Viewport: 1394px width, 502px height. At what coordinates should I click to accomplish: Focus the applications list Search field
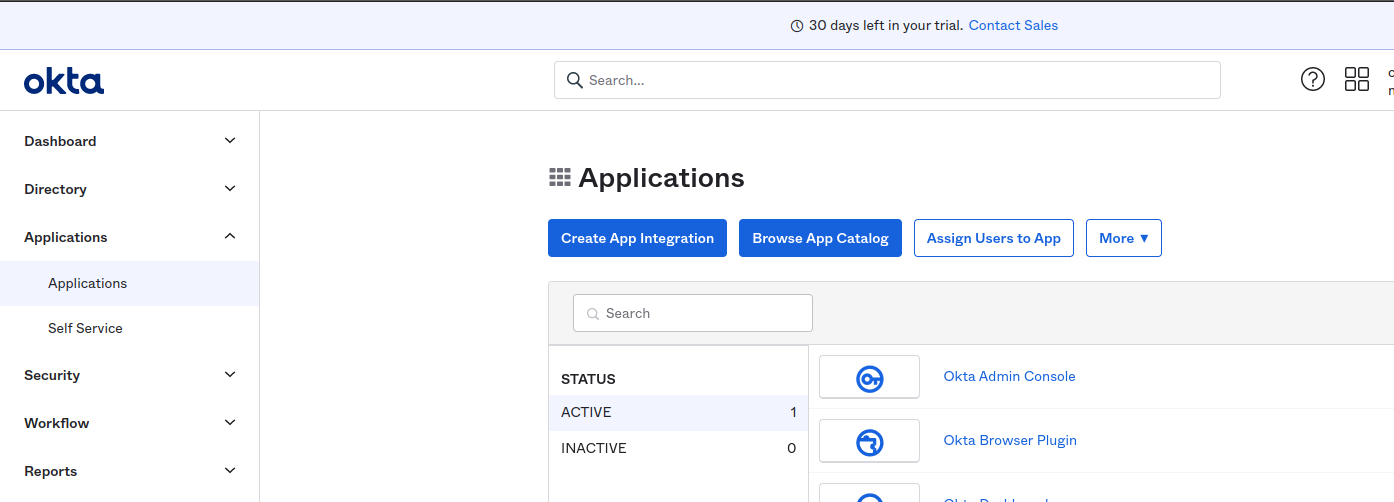(693, 313)
